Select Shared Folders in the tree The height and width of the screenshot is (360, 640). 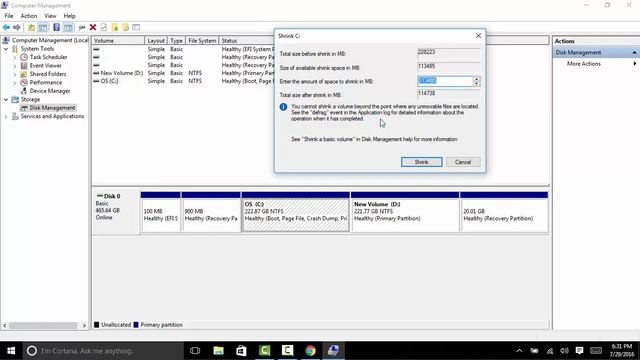48,74
